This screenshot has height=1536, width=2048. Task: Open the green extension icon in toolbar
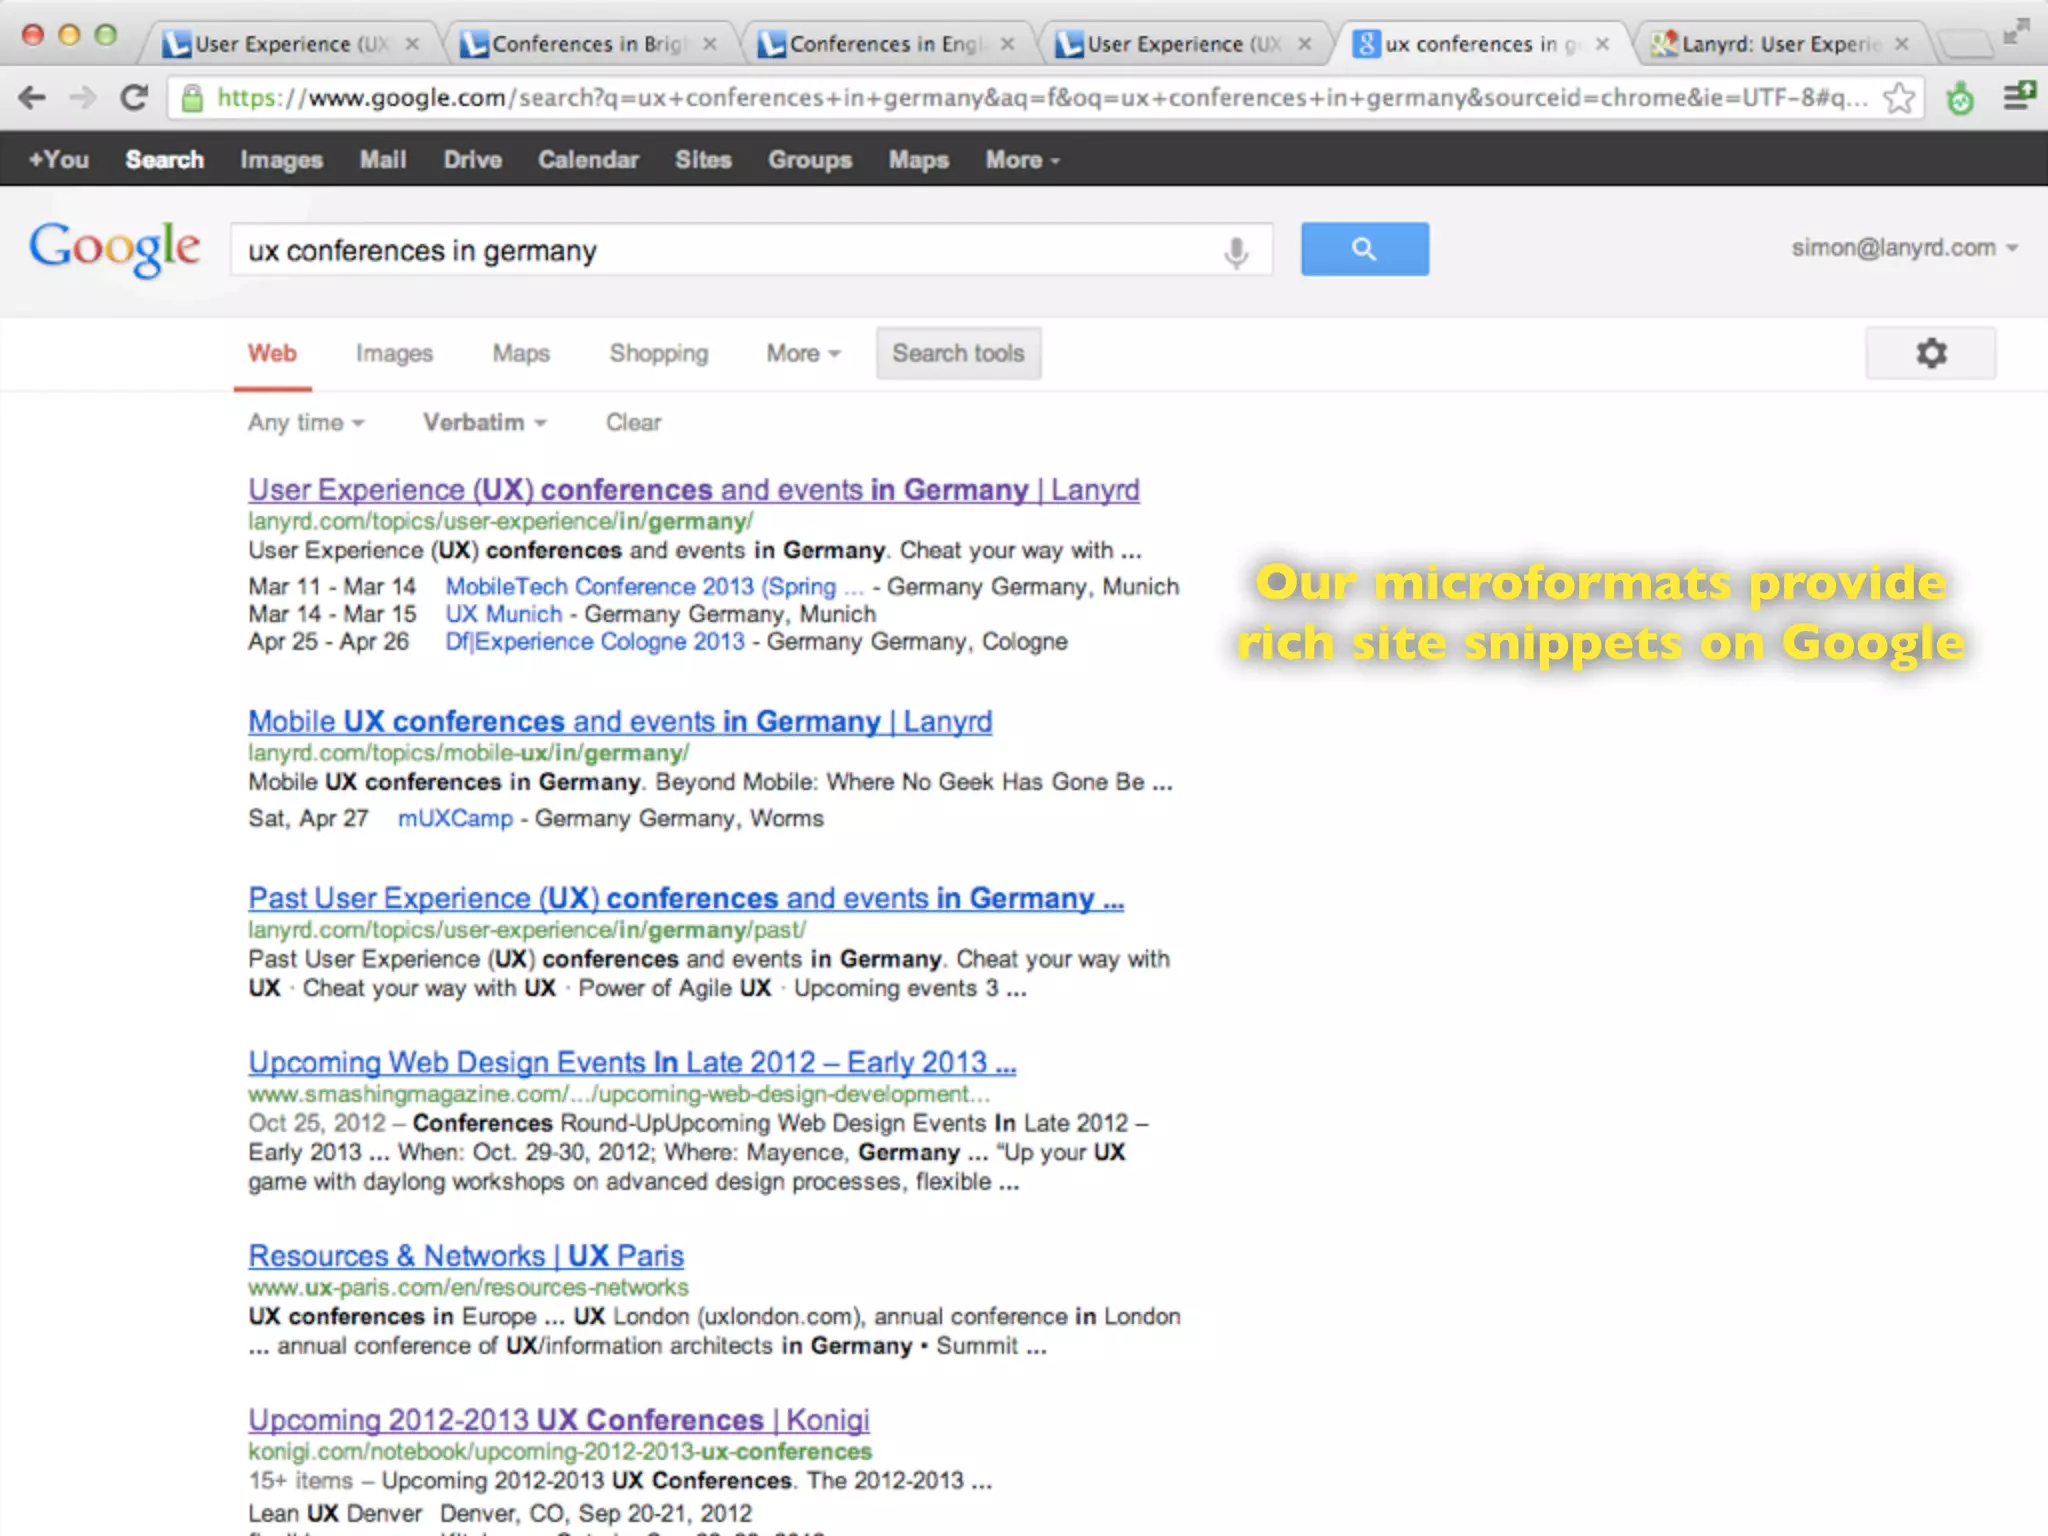coord(1960,98)
